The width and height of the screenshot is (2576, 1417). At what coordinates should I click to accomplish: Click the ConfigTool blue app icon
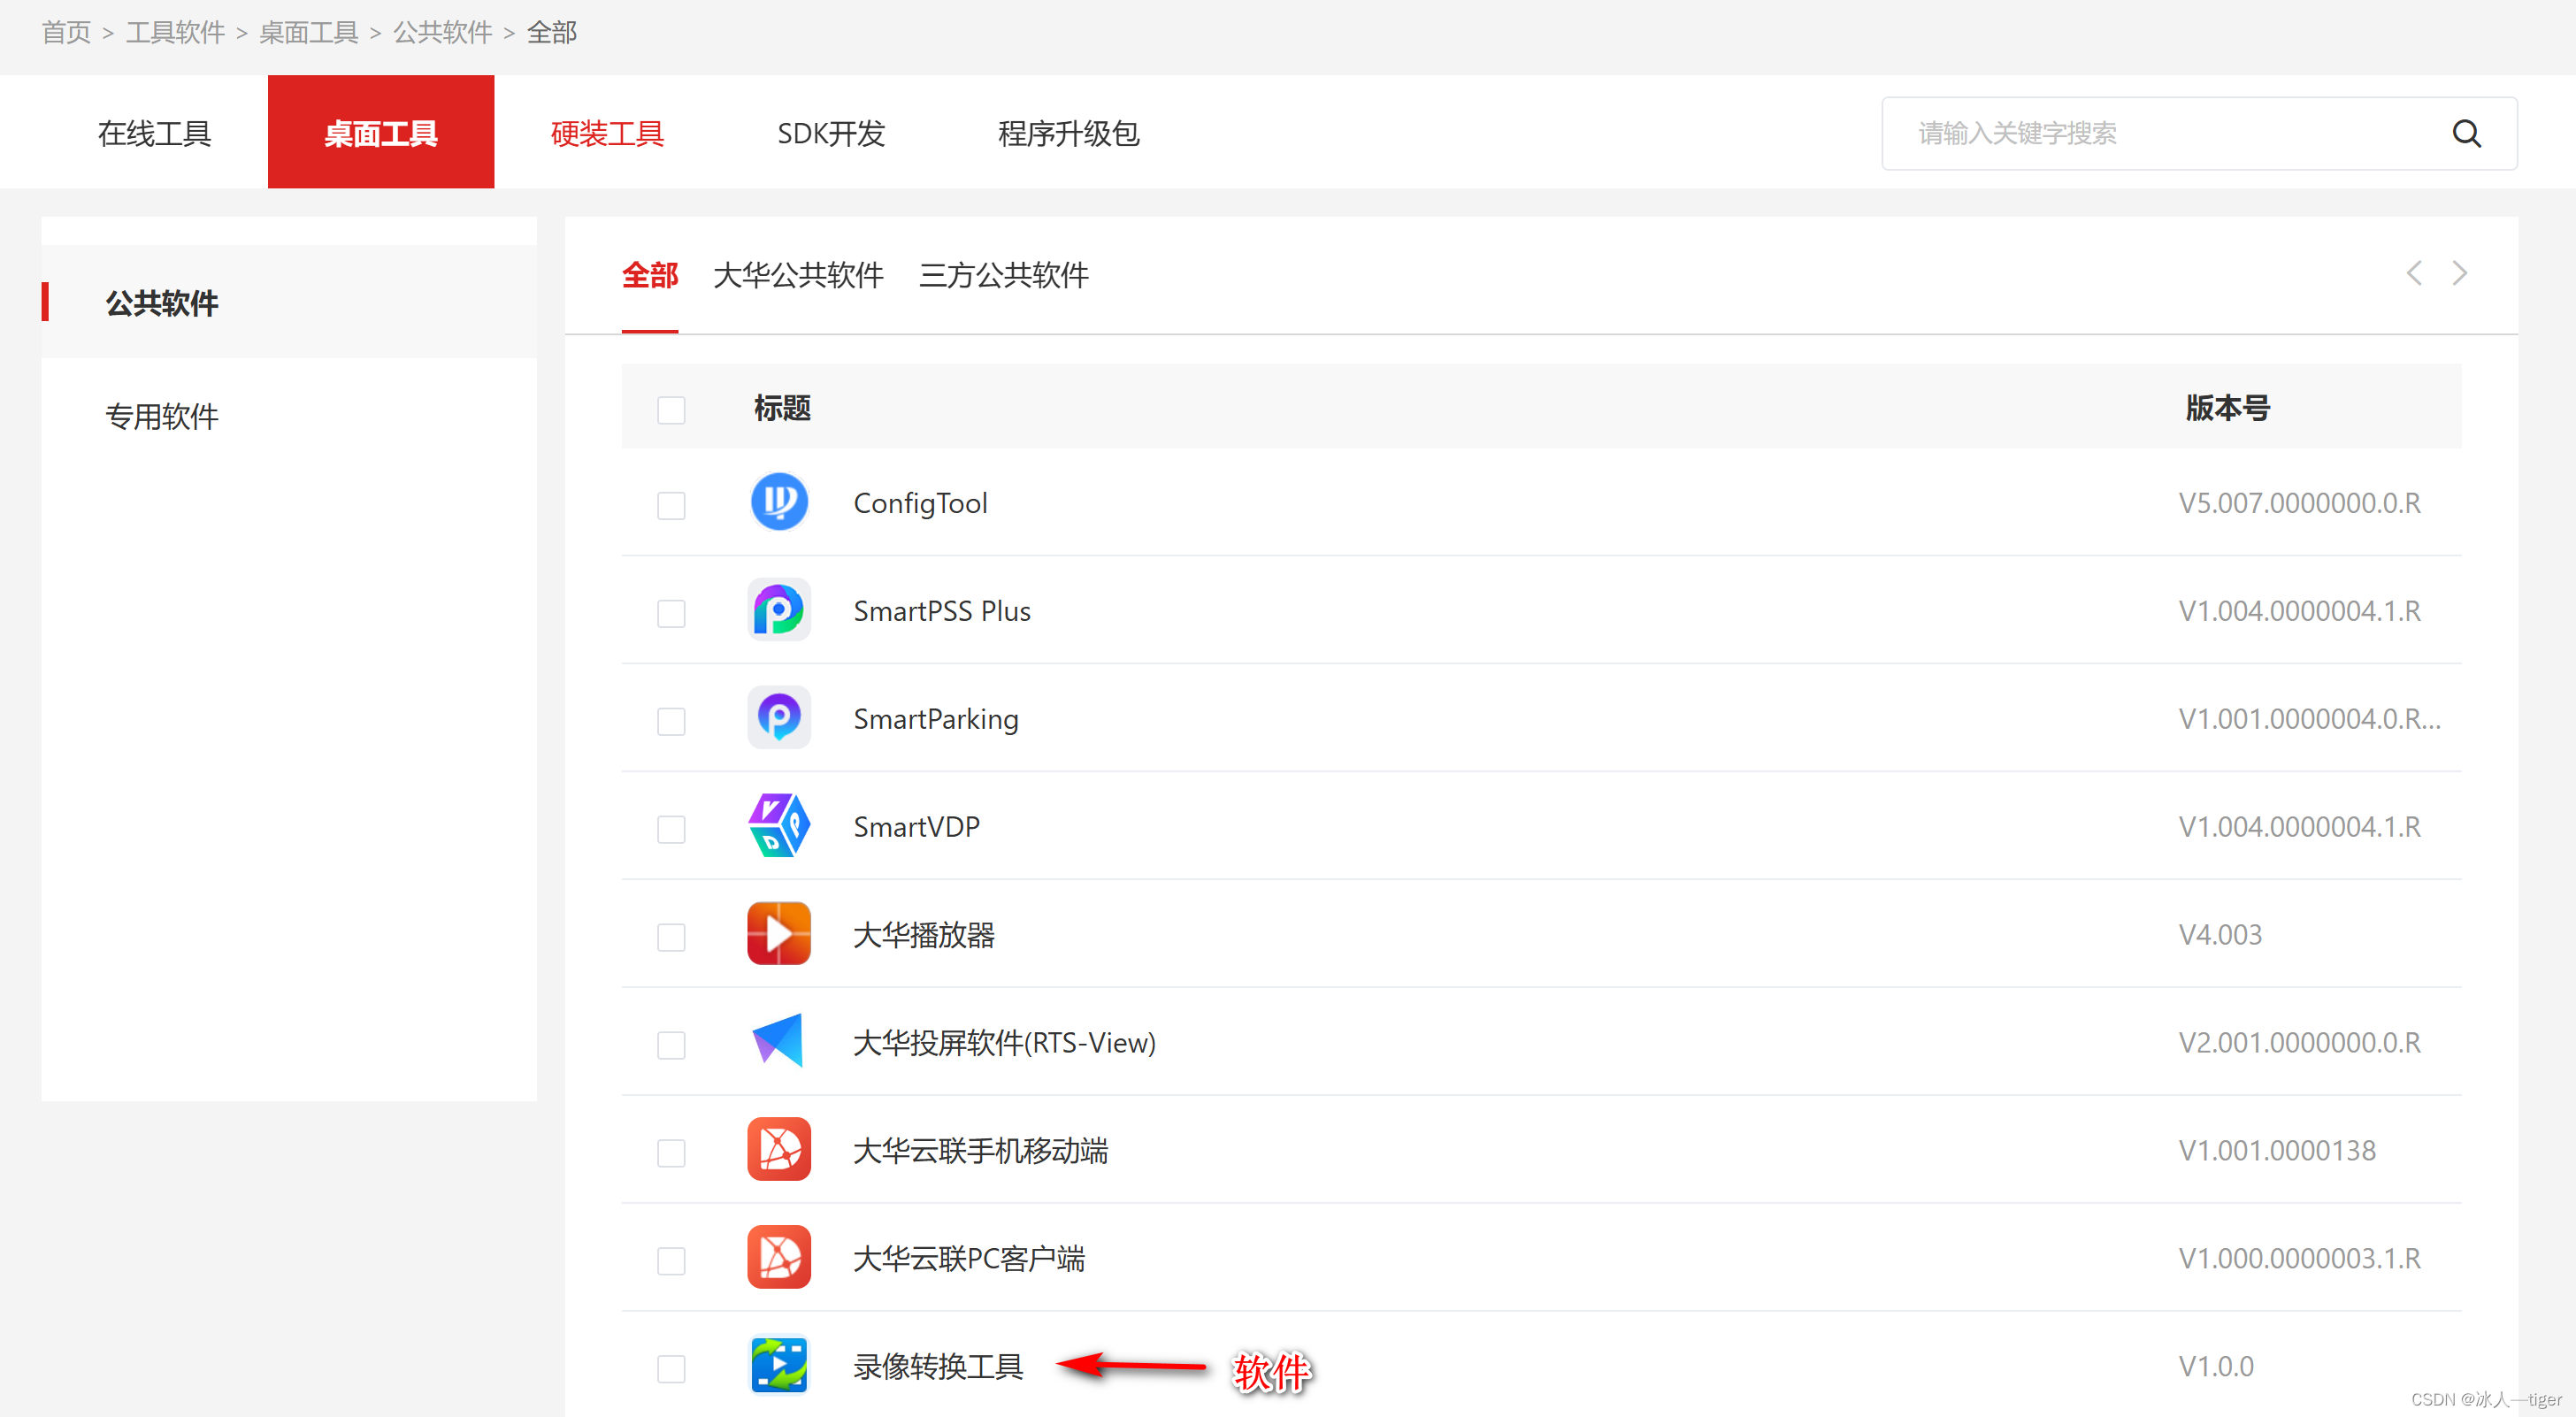click(779, 502)
